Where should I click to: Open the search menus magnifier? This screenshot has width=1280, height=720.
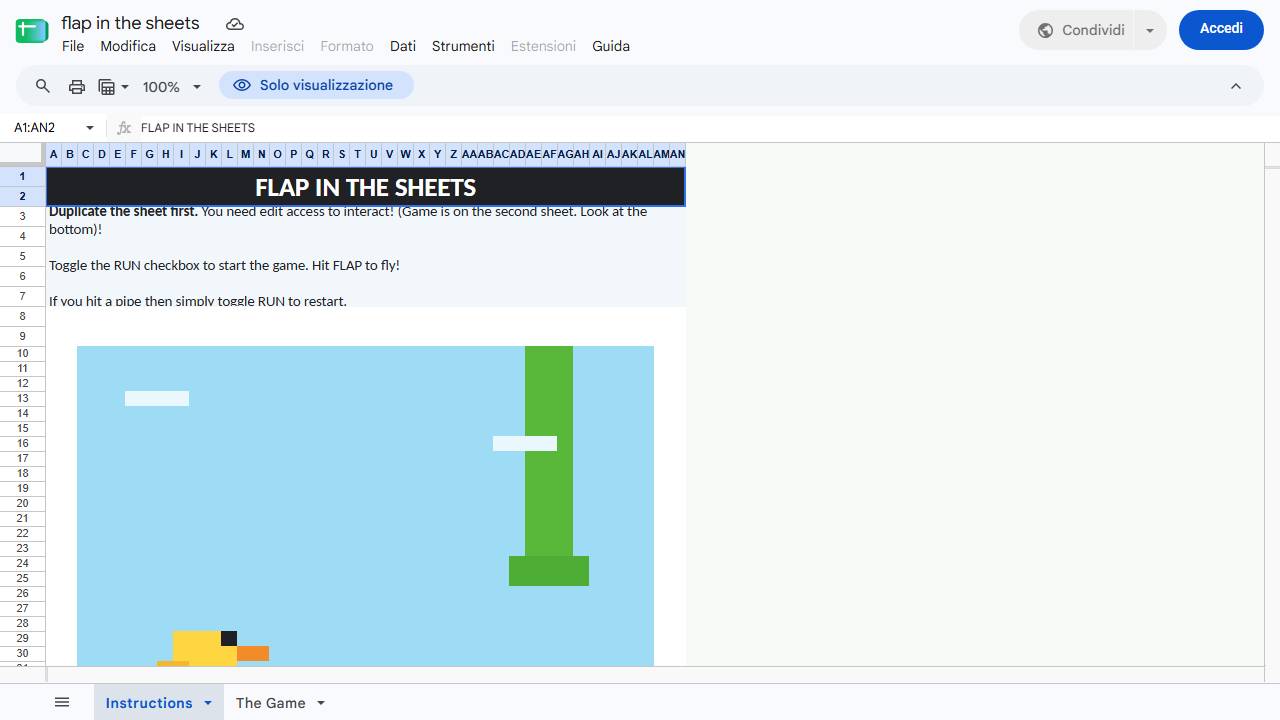click(x=43, y=86)
